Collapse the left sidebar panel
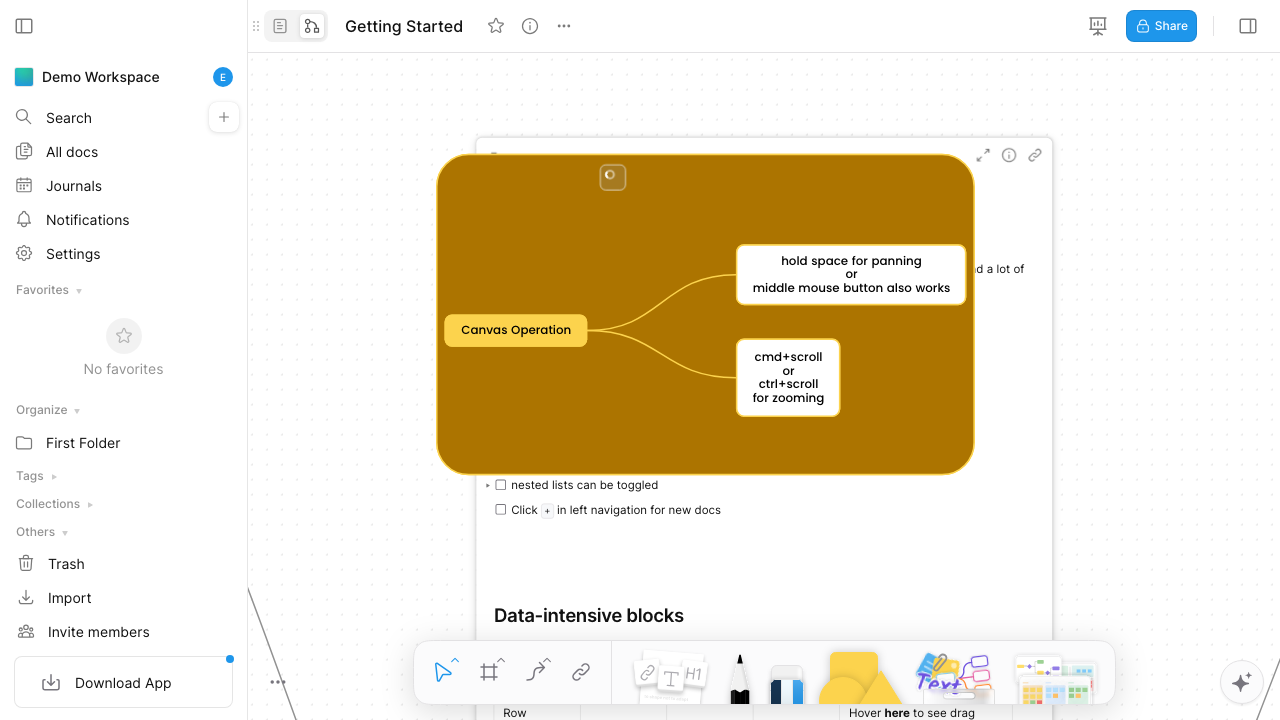 pyautogui.click(x=24, y=26)
